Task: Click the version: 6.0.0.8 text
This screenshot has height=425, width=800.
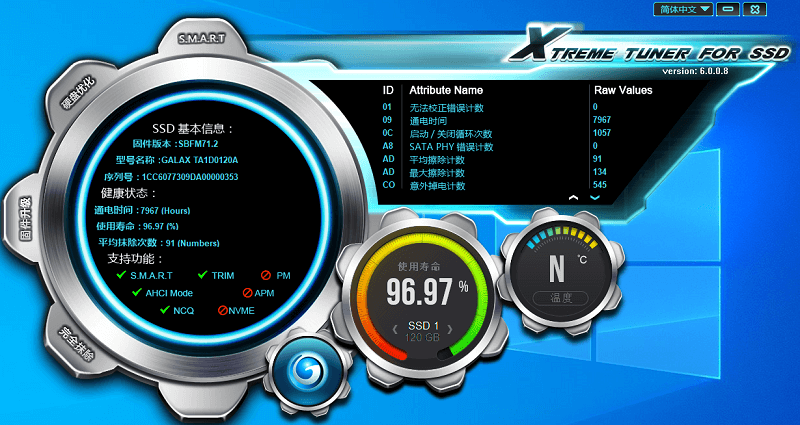Action: (x=695, y=71)
